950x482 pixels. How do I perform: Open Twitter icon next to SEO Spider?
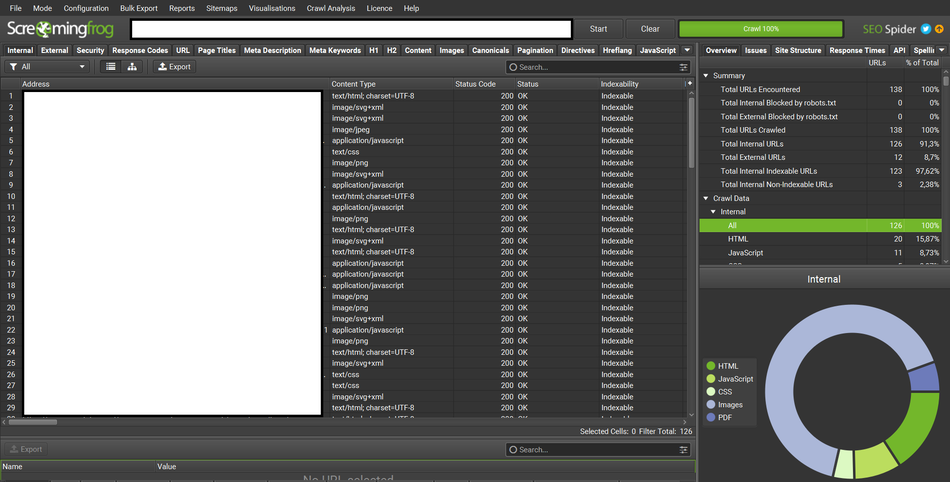tap(926, 29)
